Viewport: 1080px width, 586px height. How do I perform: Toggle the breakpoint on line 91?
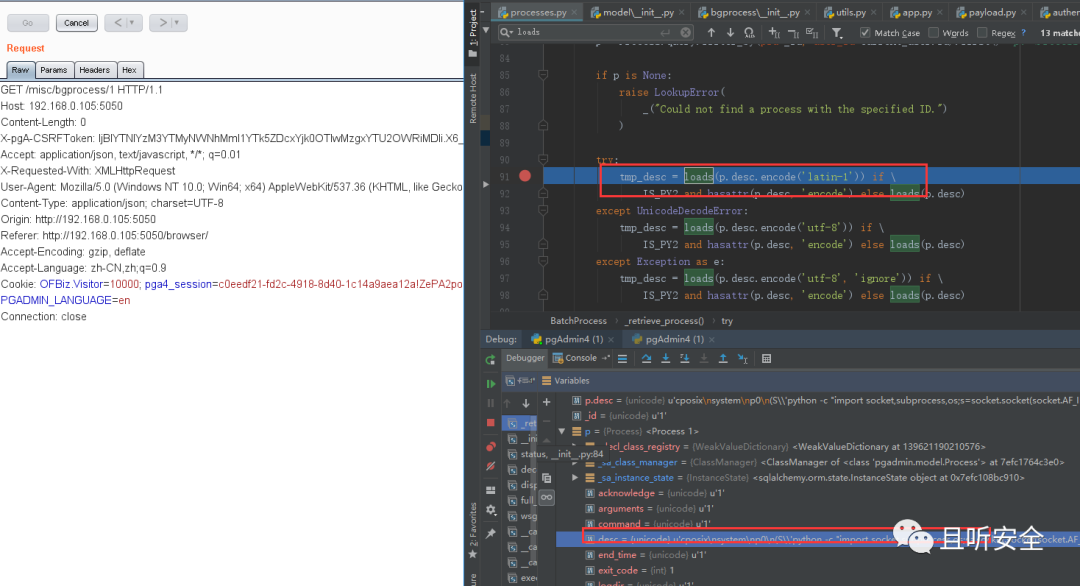click(x=525, y=176)
